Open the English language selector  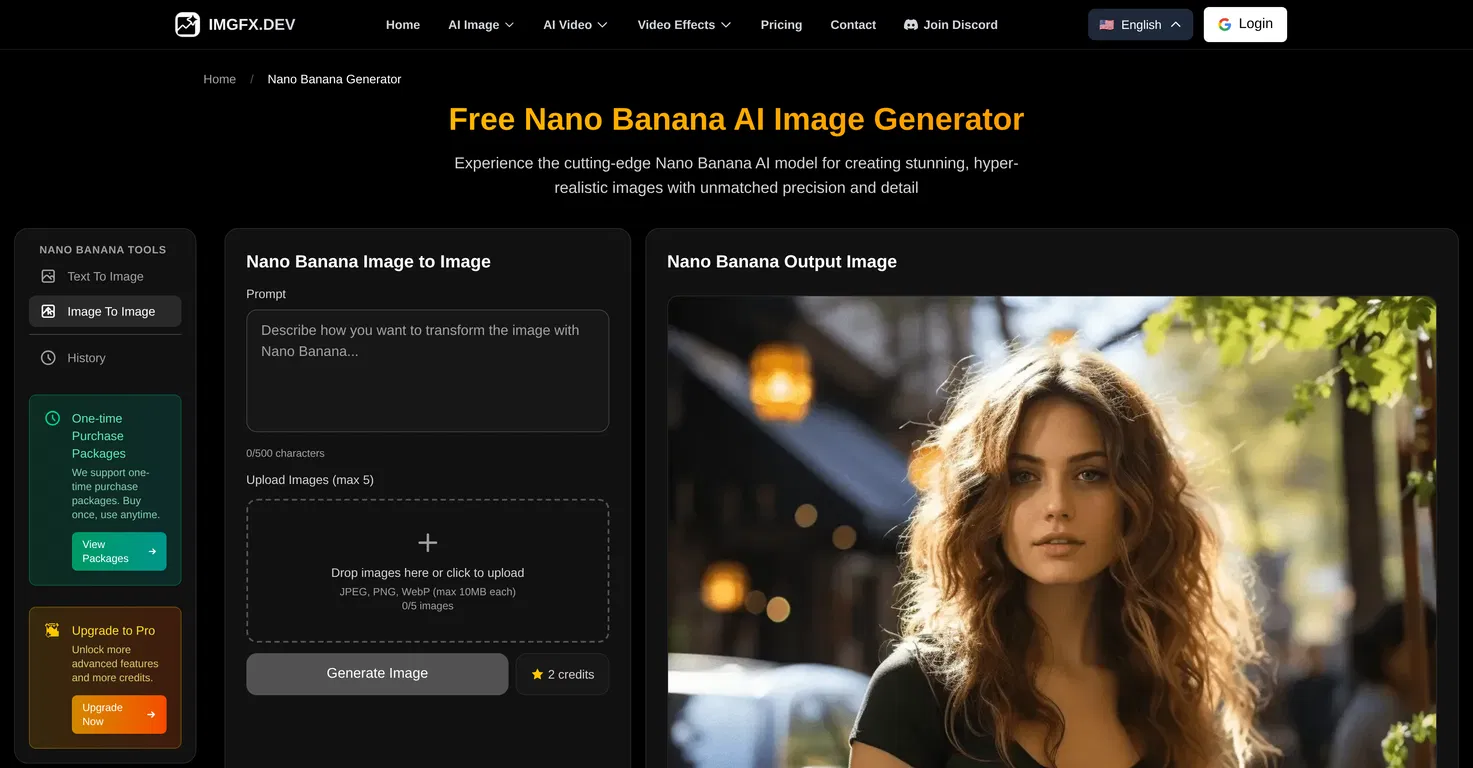tap(1140, 25)
